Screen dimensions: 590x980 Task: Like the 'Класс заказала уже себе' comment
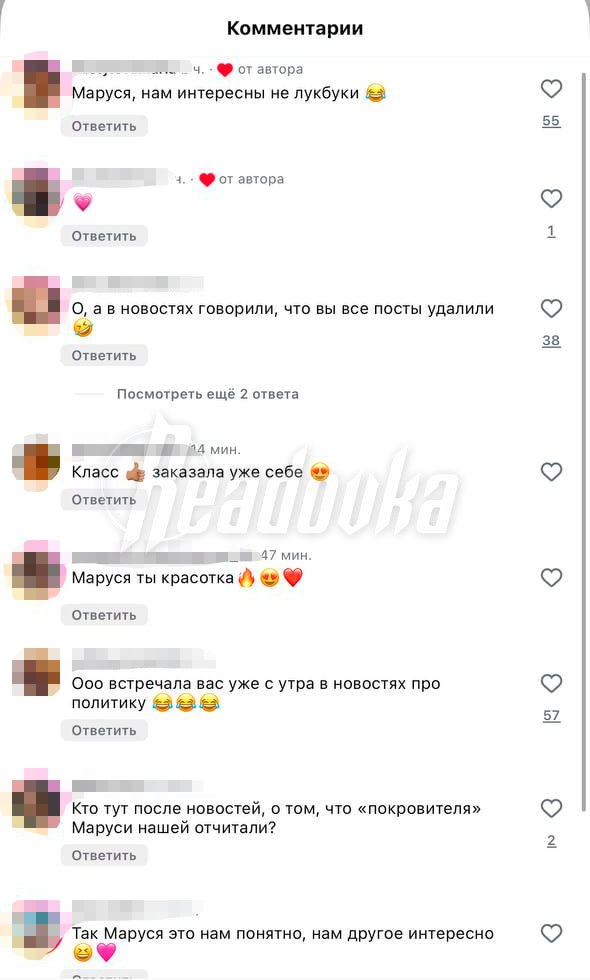tap(551, 472)
